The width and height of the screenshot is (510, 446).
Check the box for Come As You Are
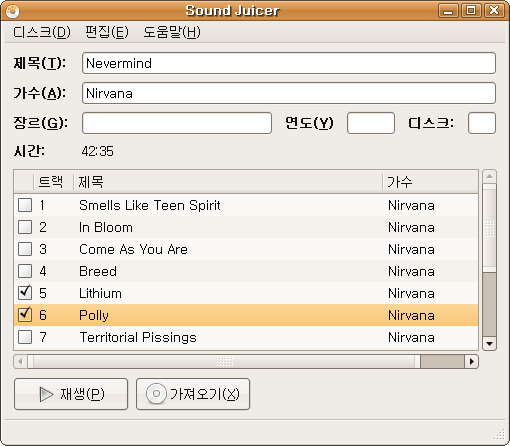[25, 249]
